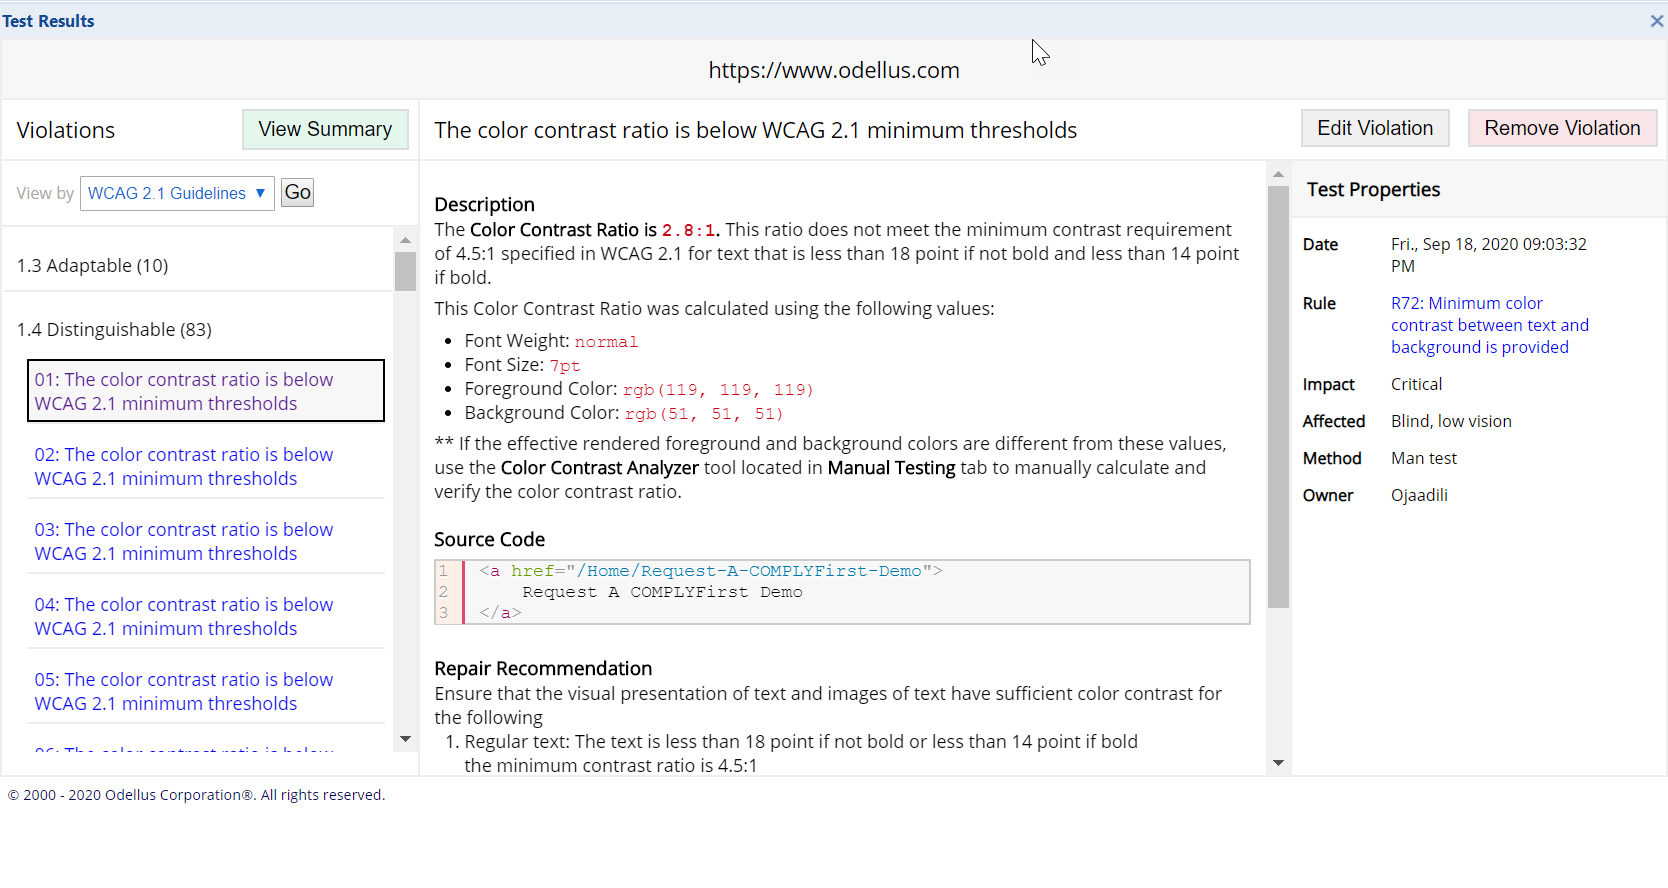This screenshot has height=888, width=1668.
Task: Click inside the Source Code box
Action: click(850, 592)
